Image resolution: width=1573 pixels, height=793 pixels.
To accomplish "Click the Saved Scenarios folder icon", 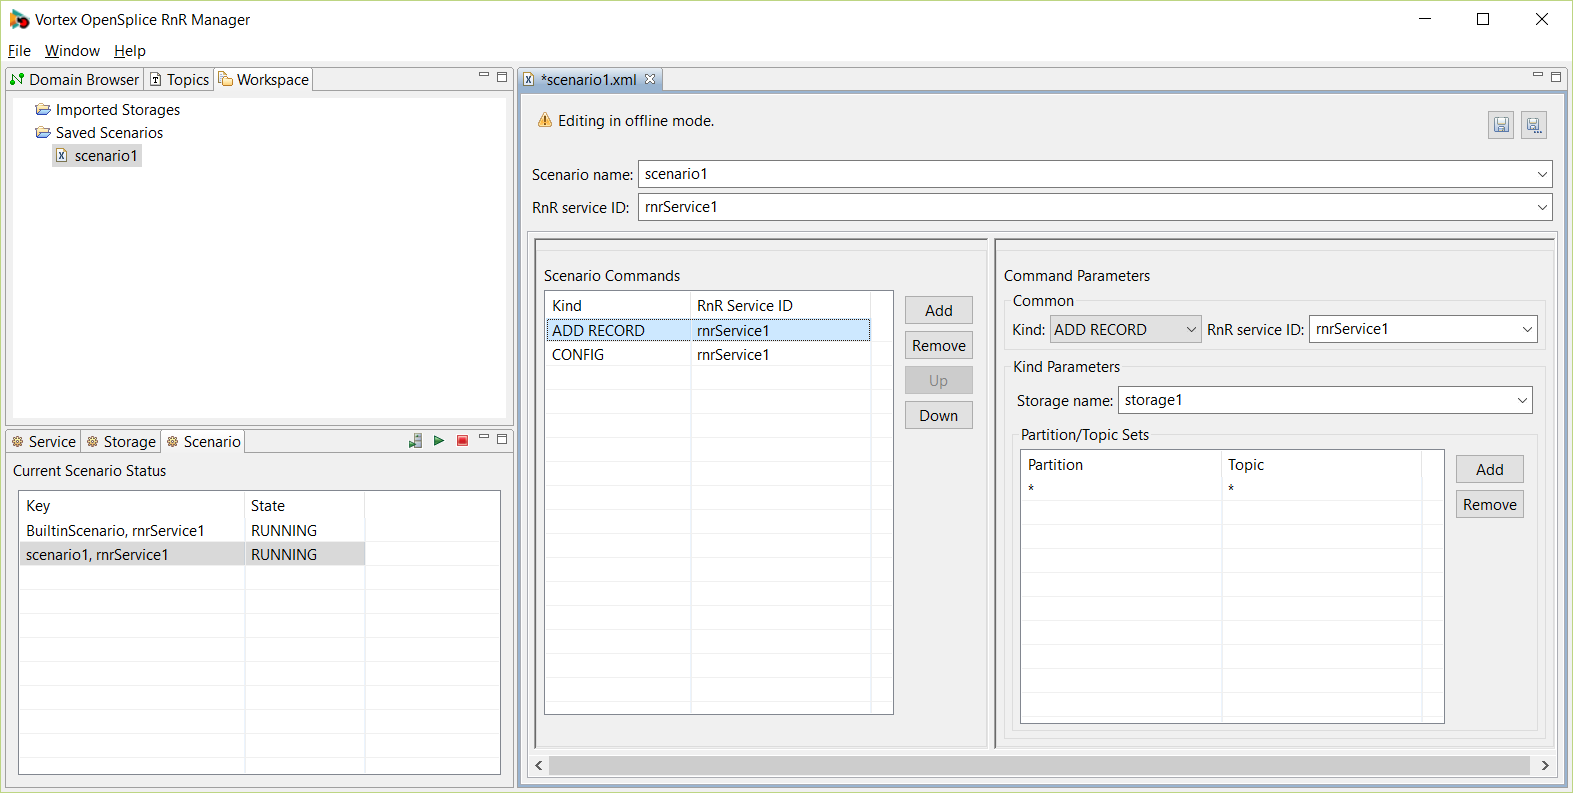I will coord(43,132).
